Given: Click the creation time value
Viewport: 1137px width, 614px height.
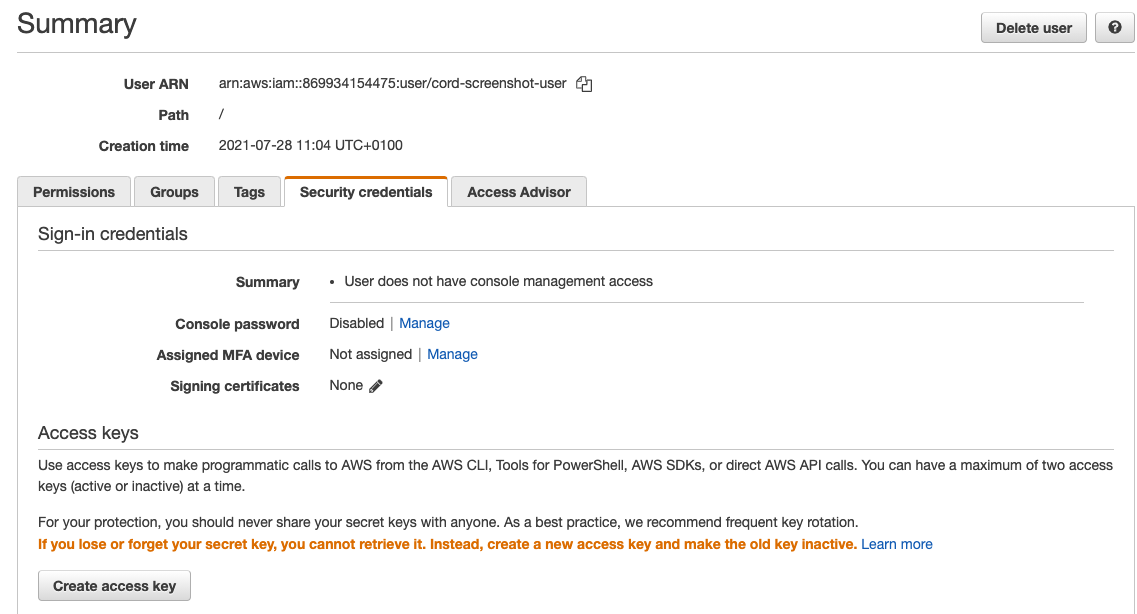Looking at the screenshot, I should pos(310,145).
